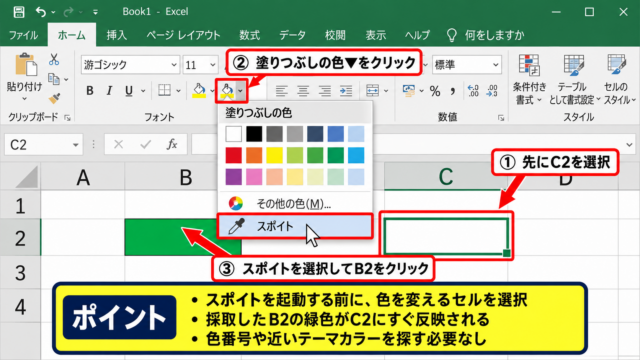640x360 pixels.
Task: Open the Copy options dropdown arrow
Action: (66, 80)
